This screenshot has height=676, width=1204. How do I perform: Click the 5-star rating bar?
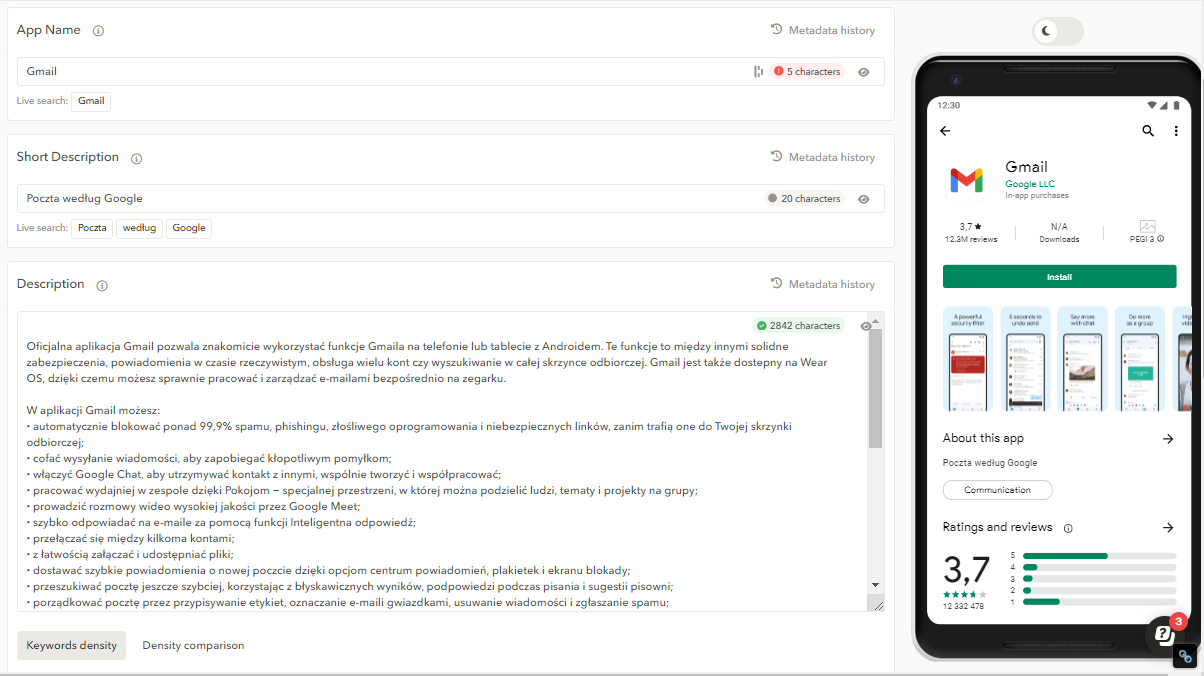(x=1099, y=555)
